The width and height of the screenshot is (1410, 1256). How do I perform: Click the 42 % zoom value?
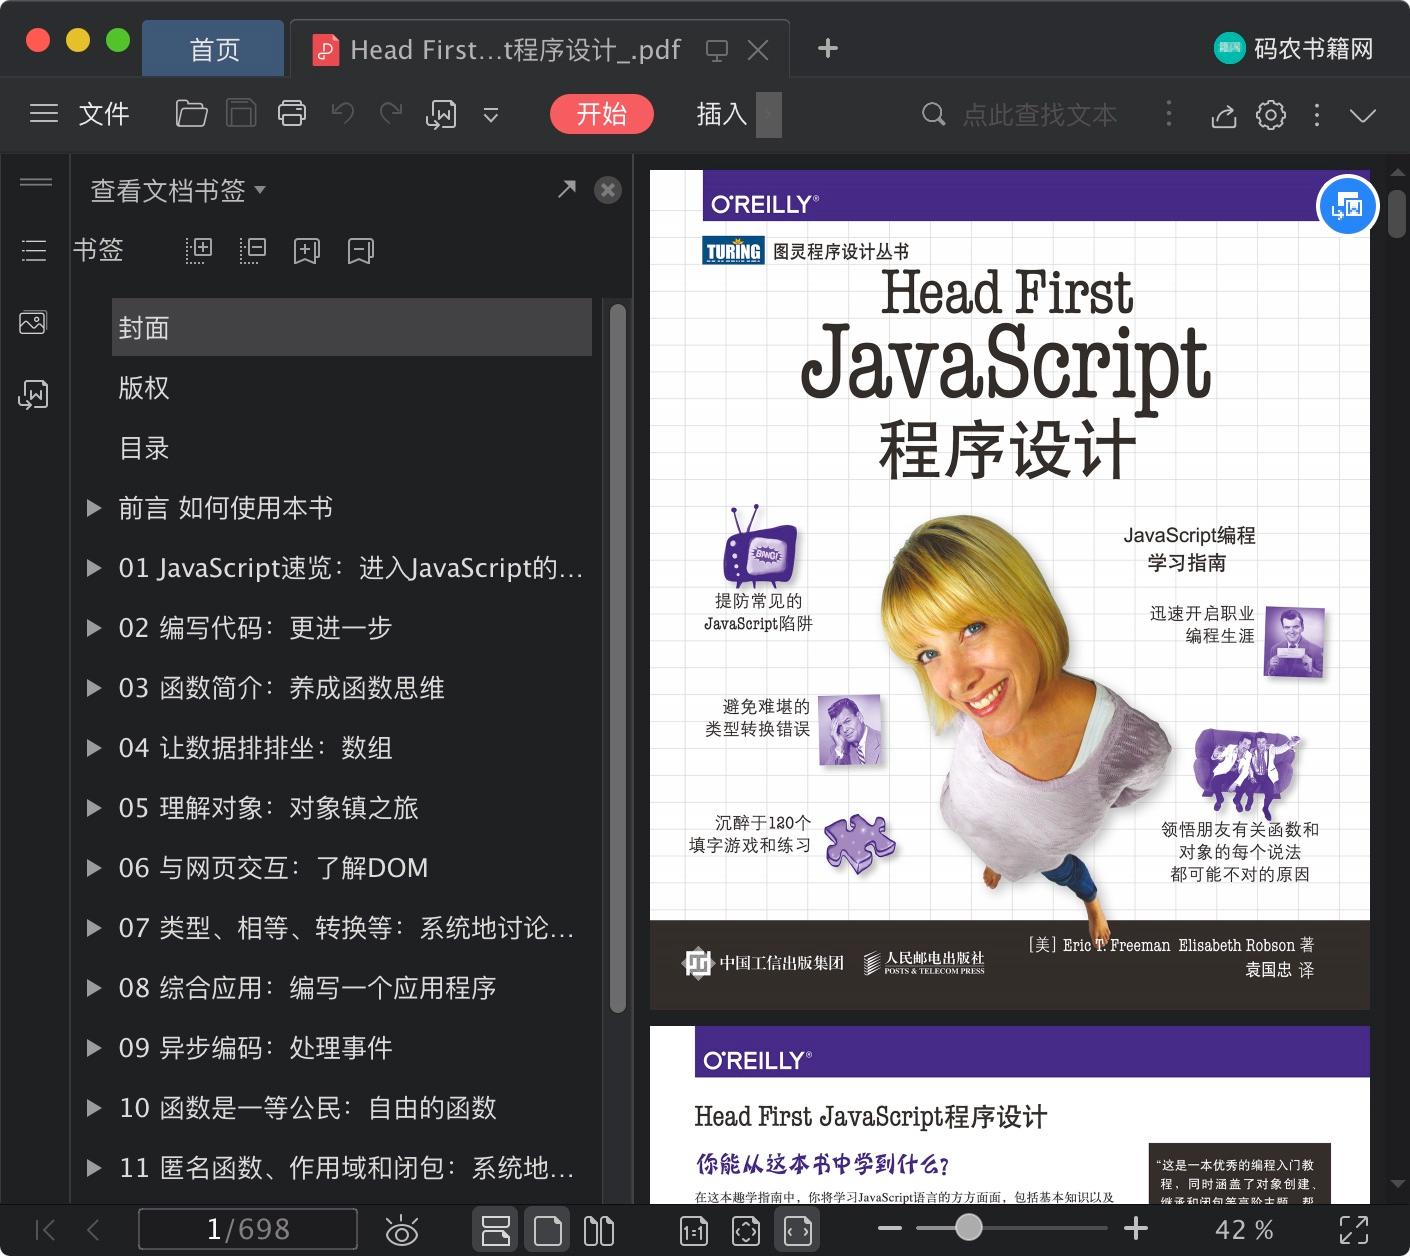pyautogui.click(x=1244, y=1229)
